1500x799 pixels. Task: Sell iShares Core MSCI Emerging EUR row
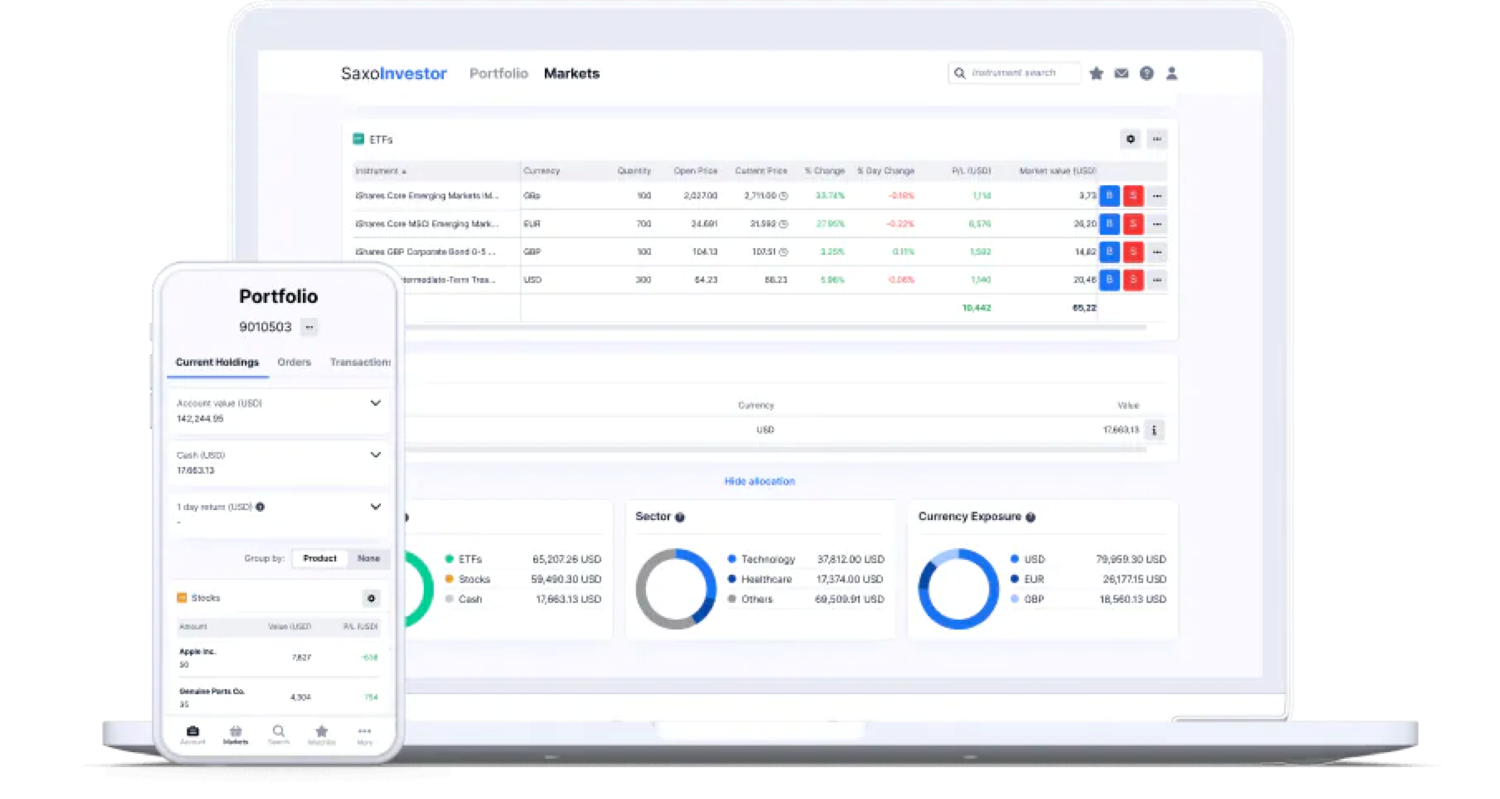tap(1133, 224)
